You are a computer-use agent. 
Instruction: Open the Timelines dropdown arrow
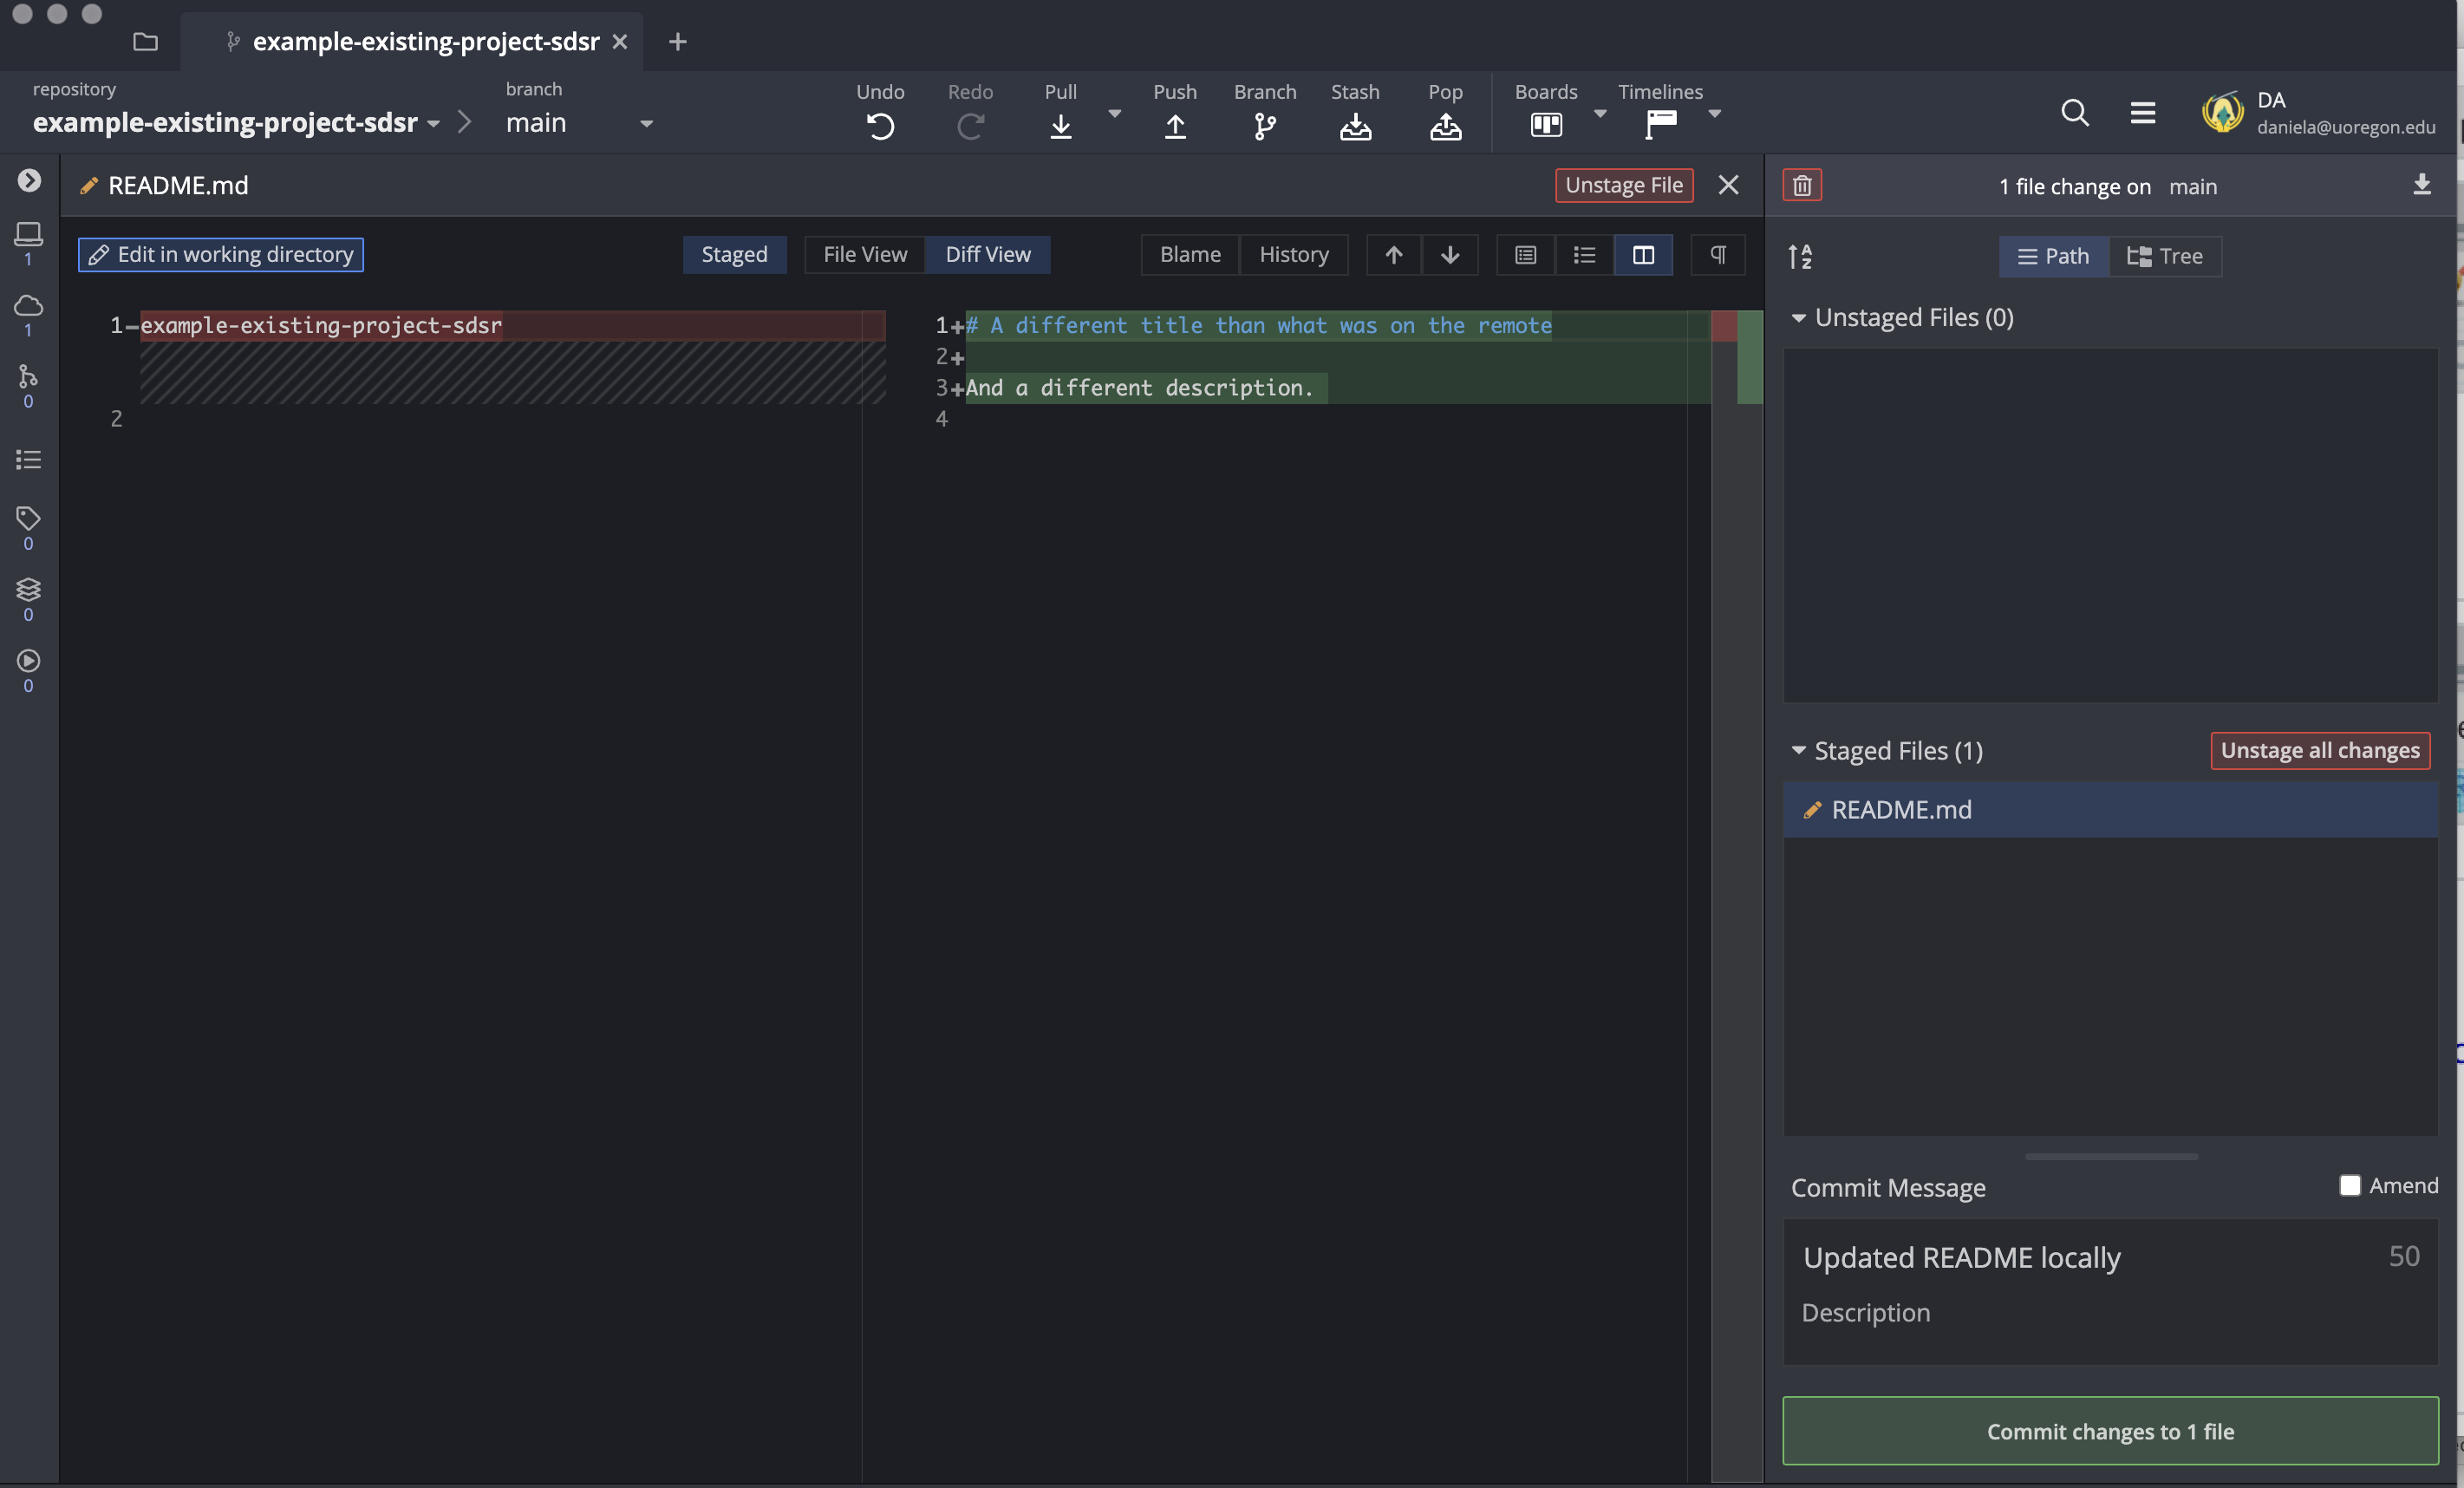(1715, 113)
